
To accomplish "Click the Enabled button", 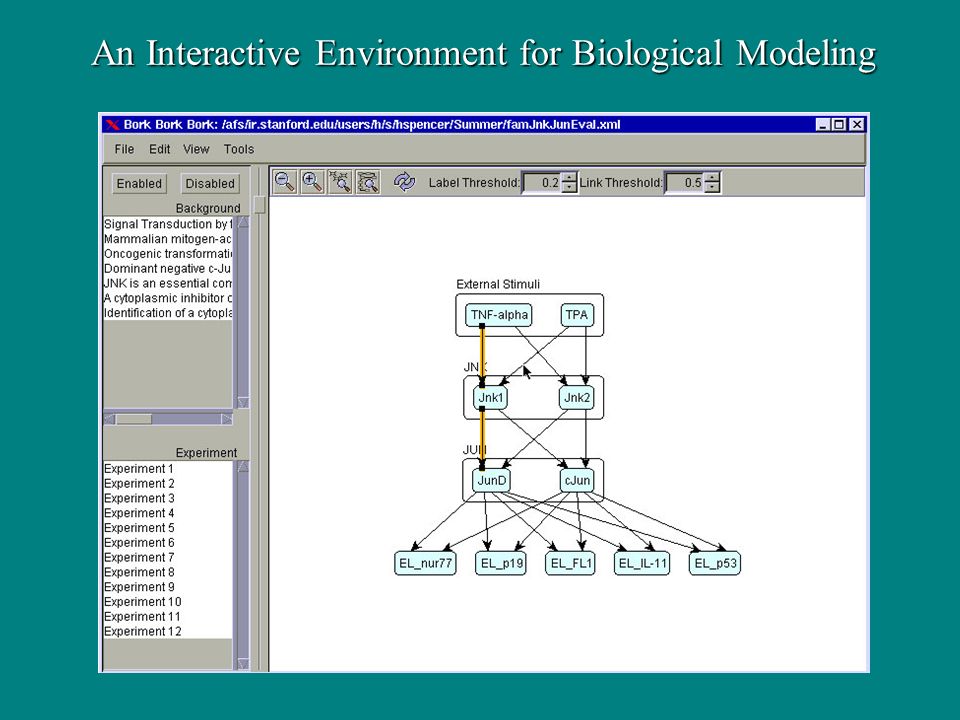I will 139,184.
